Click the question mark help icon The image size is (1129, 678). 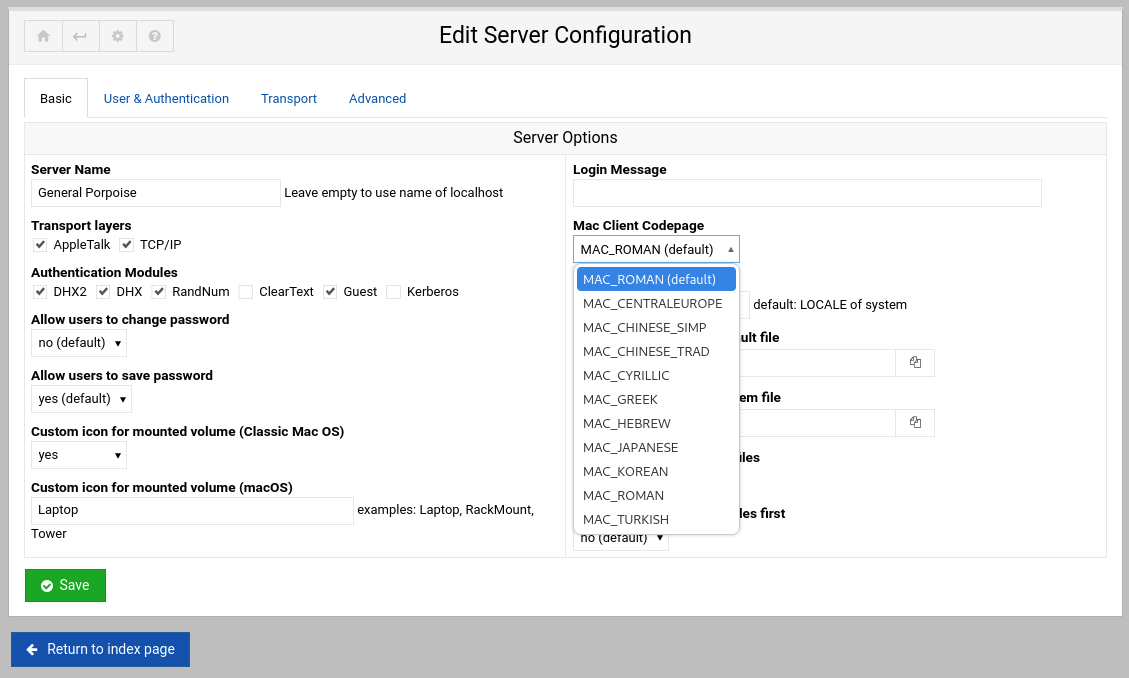pyautogui.click(x=154, y=35)
